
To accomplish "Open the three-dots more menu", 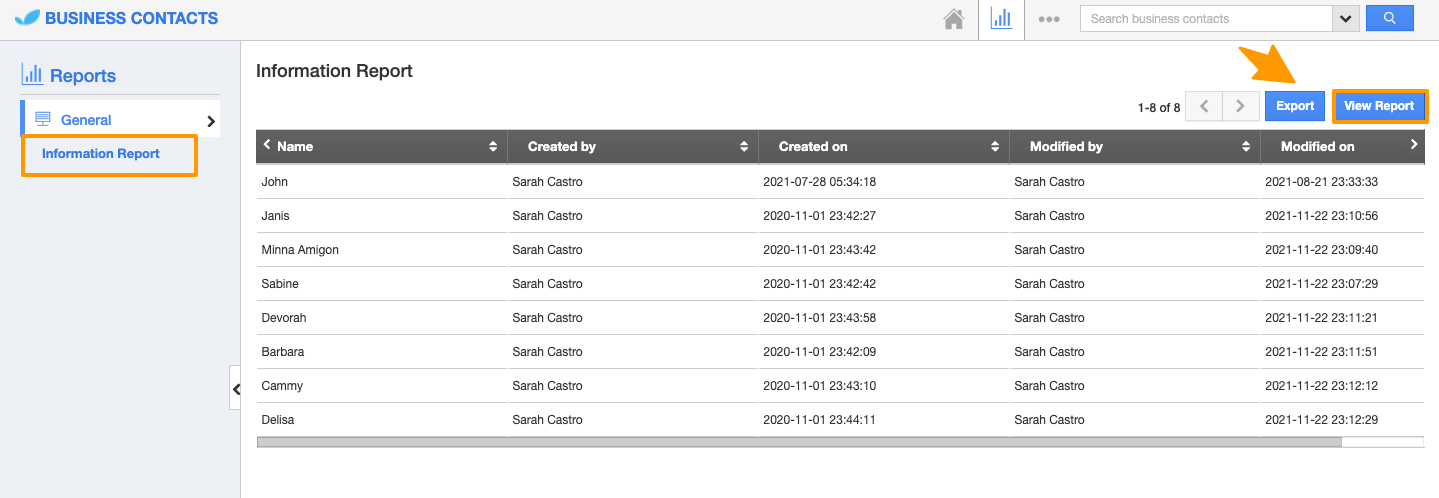I will pos(1049,19).
